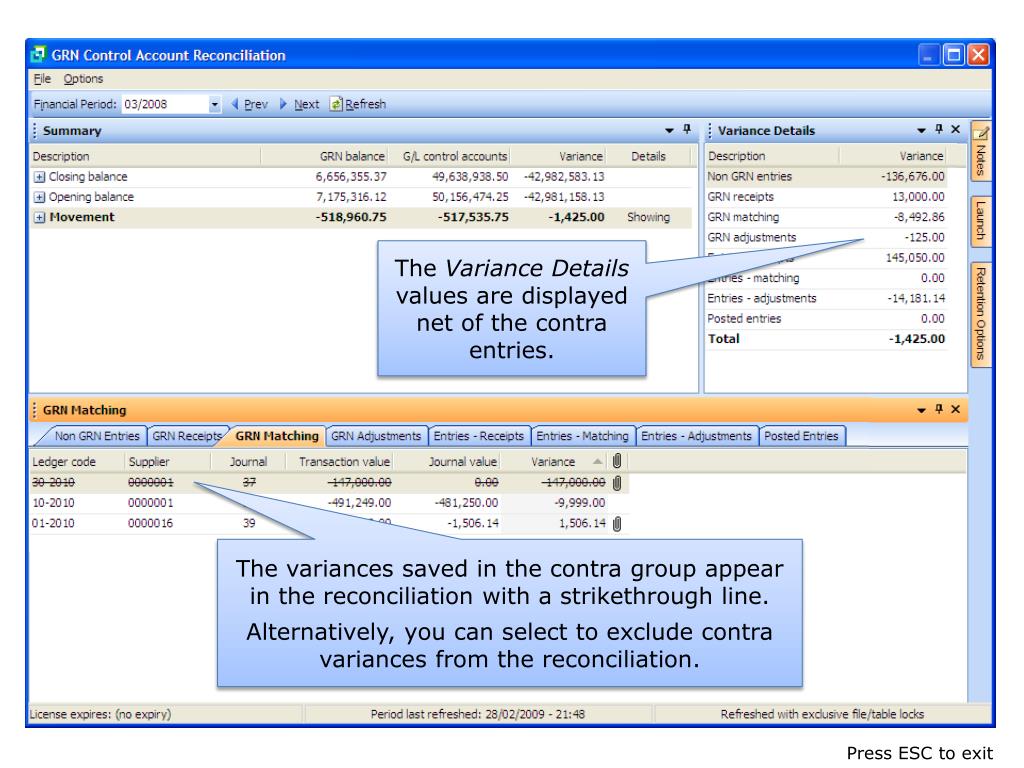Open the File menu

click(x=42, y=78)
